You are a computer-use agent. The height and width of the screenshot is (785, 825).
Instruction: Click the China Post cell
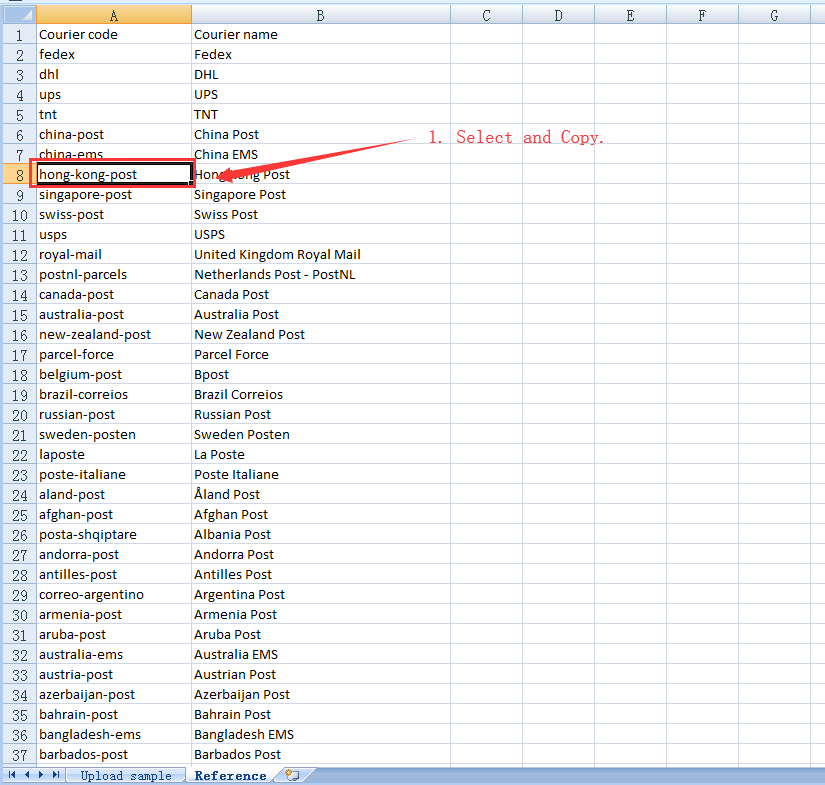pos(320,134)
